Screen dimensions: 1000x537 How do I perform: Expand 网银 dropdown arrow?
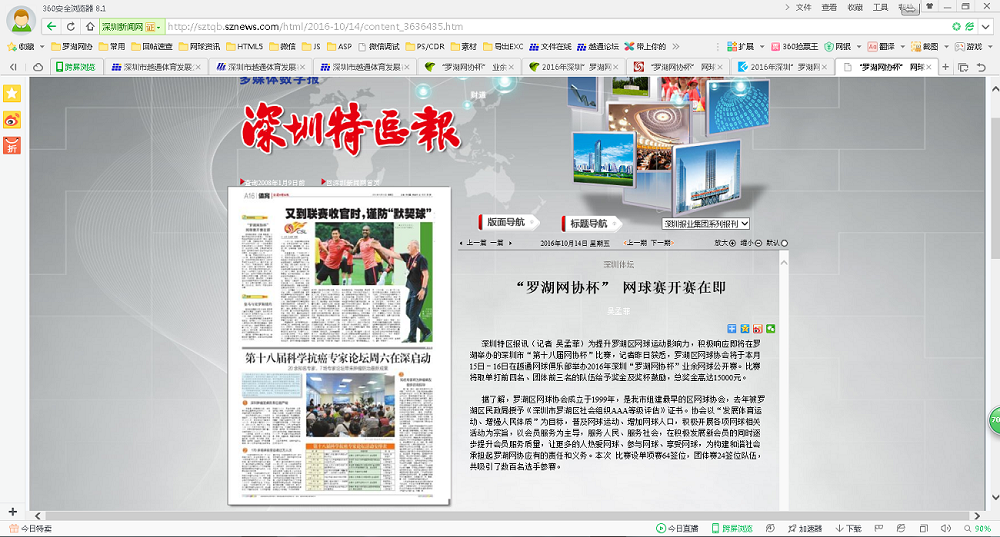[x=858, y=47]
